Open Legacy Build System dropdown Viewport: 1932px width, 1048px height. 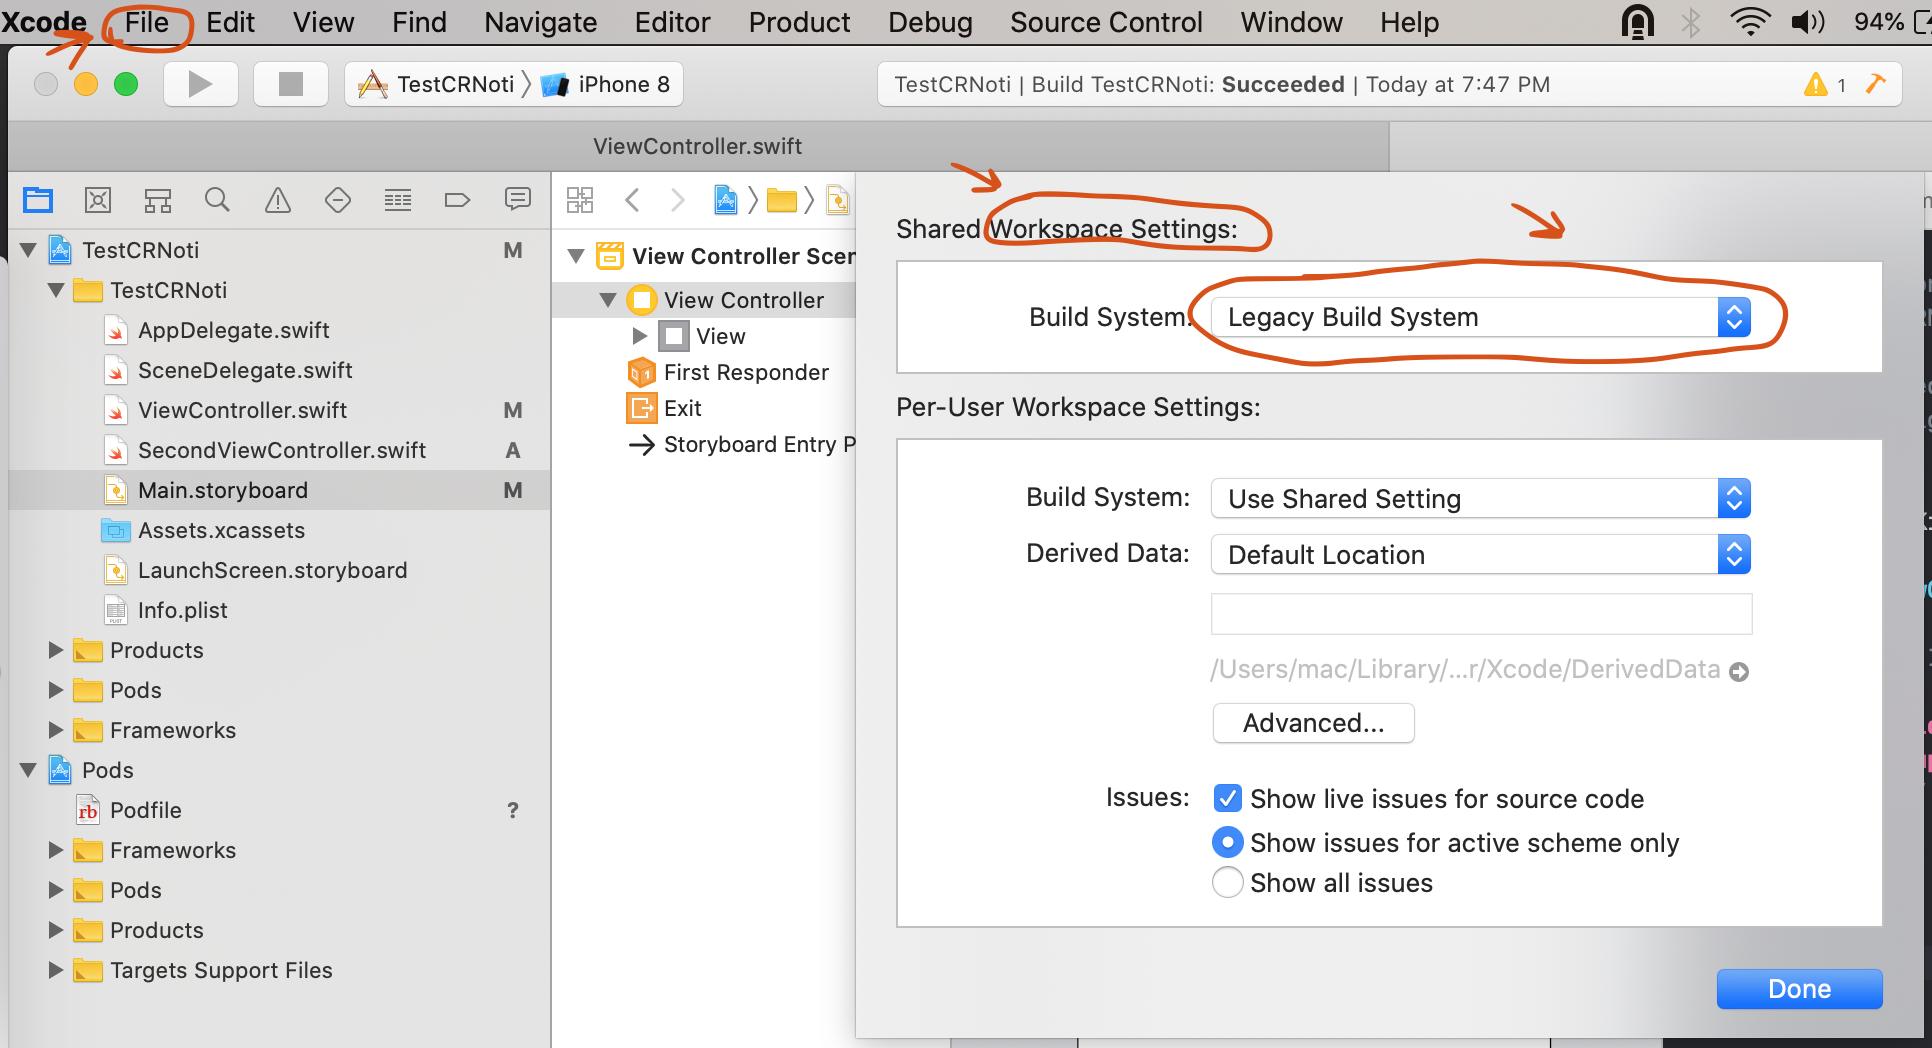click(x=1480, y=317)
